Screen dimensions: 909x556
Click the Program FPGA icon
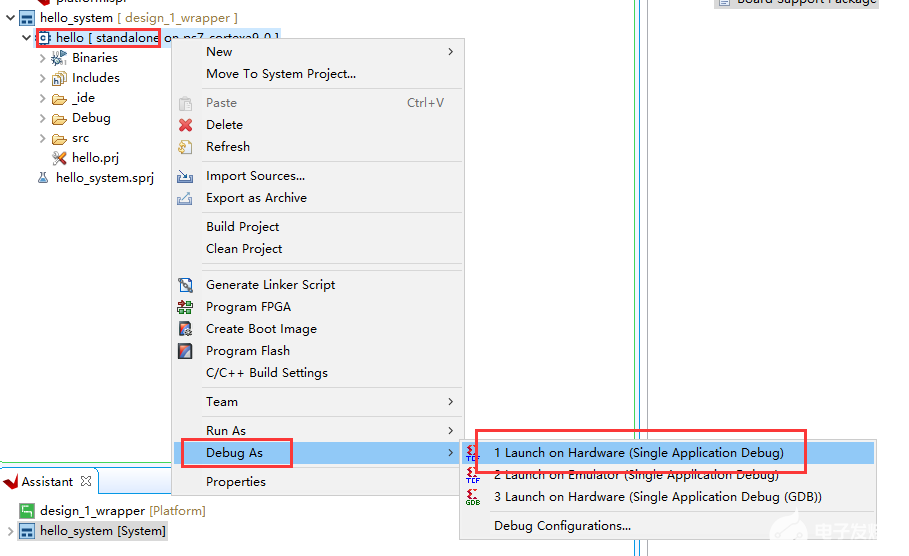point(185,307)
